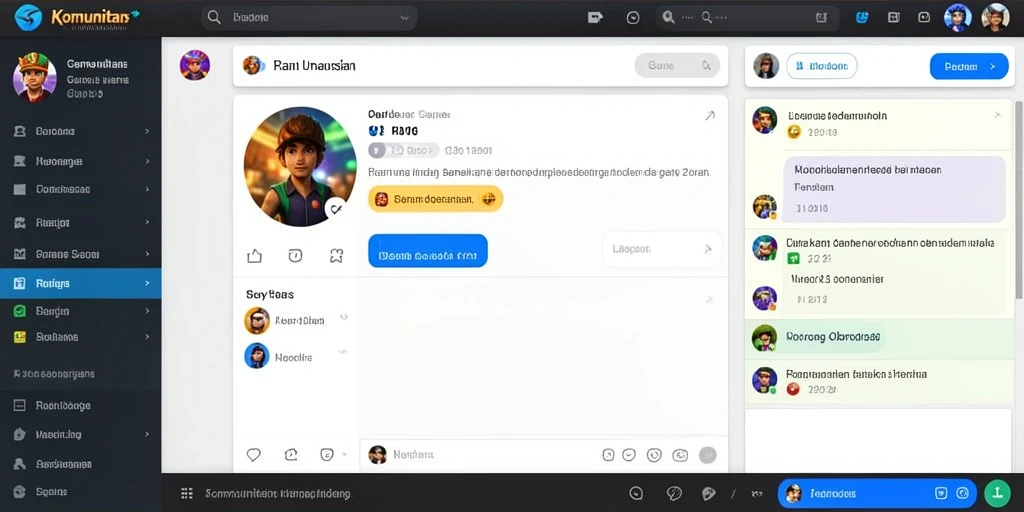Click the blue Paaan button in the right panel header
Viewport: 1024px width, 512px height.
[968, 66]
